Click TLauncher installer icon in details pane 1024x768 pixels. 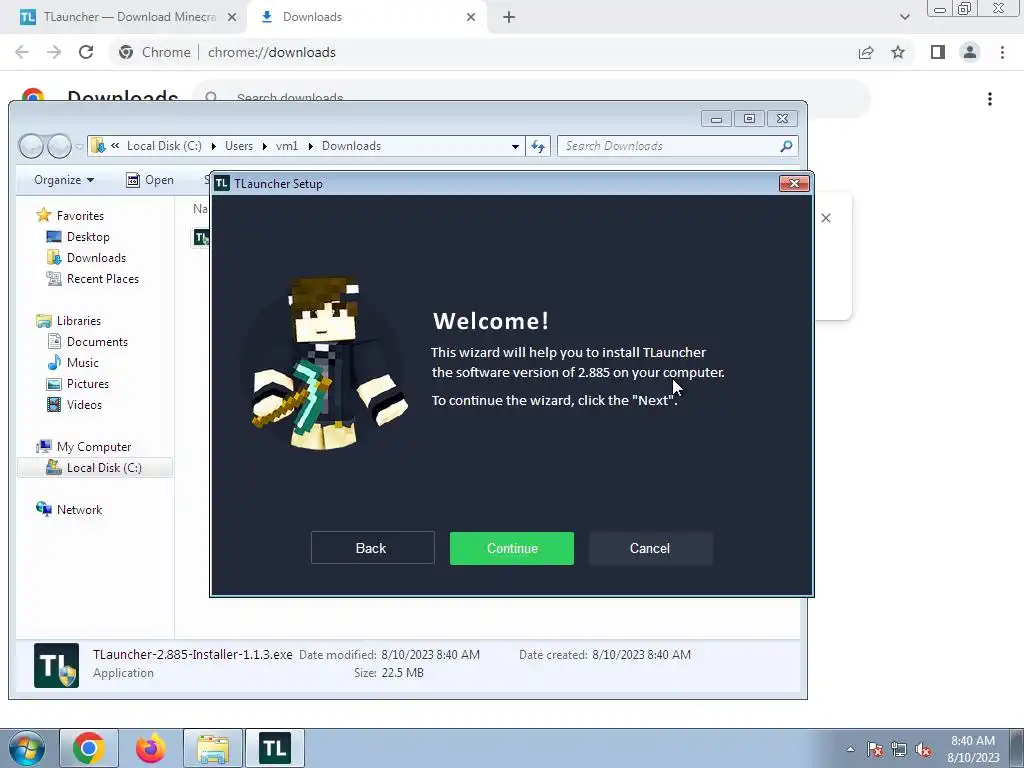[56, 665]
